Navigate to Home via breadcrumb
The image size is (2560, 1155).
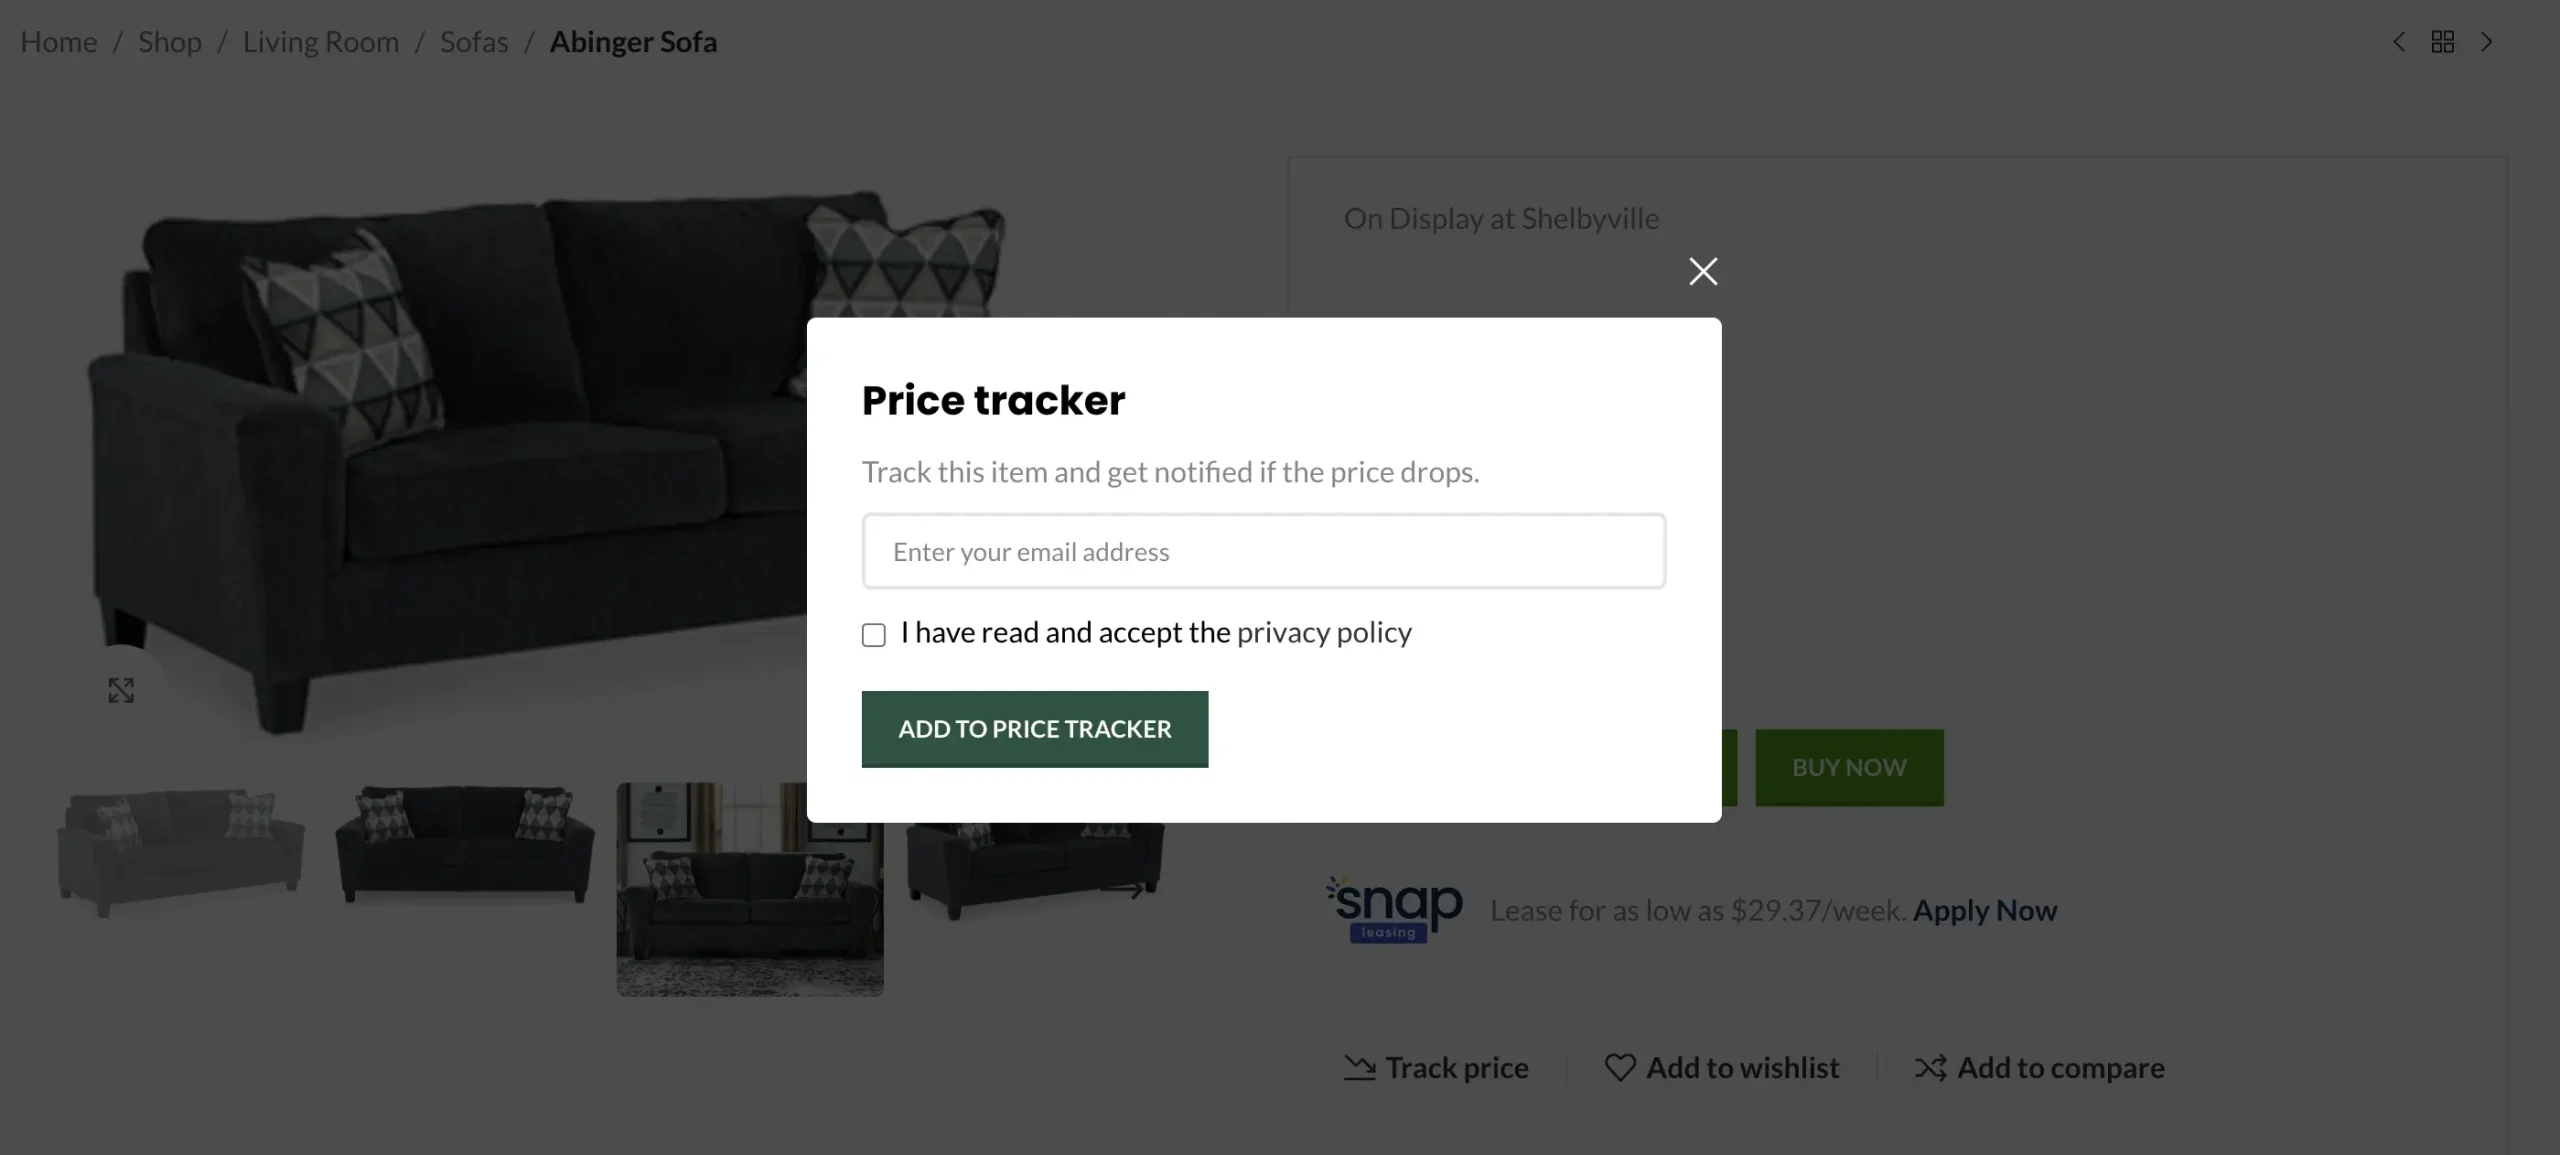coord(58,42)
